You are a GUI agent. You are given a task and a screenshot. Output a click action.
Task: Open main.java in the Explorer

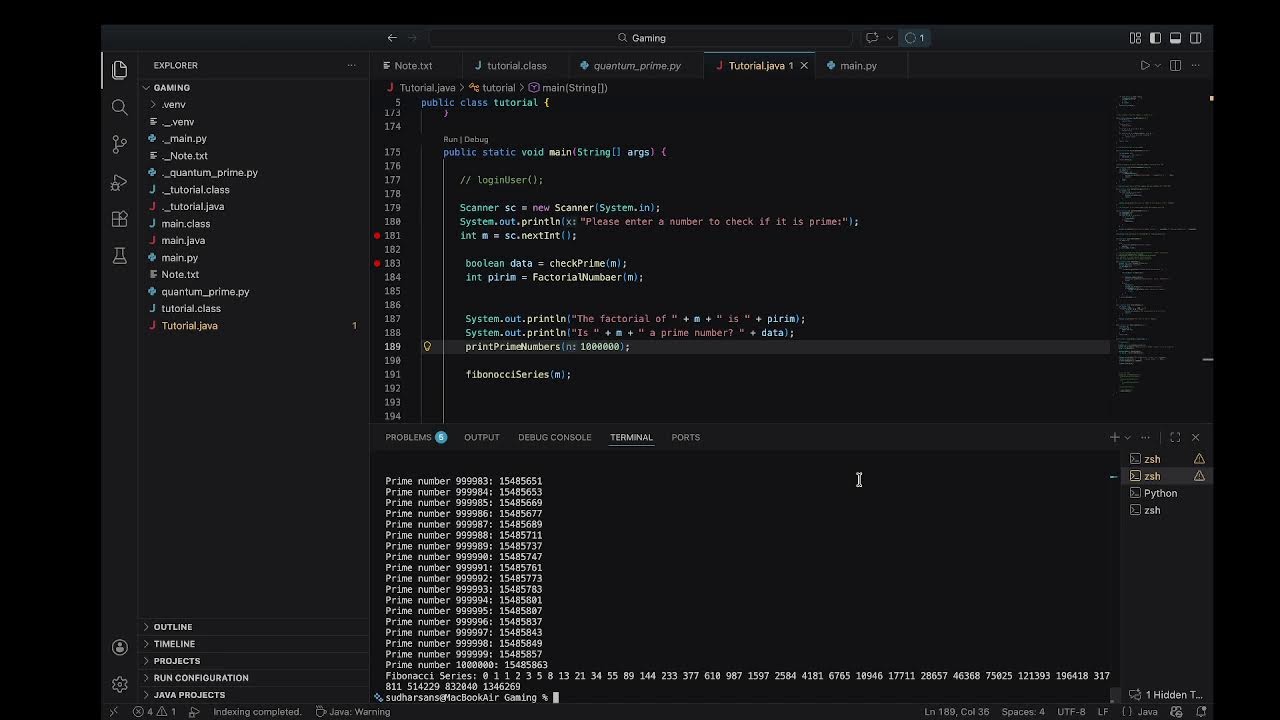[x=255, y=241]
